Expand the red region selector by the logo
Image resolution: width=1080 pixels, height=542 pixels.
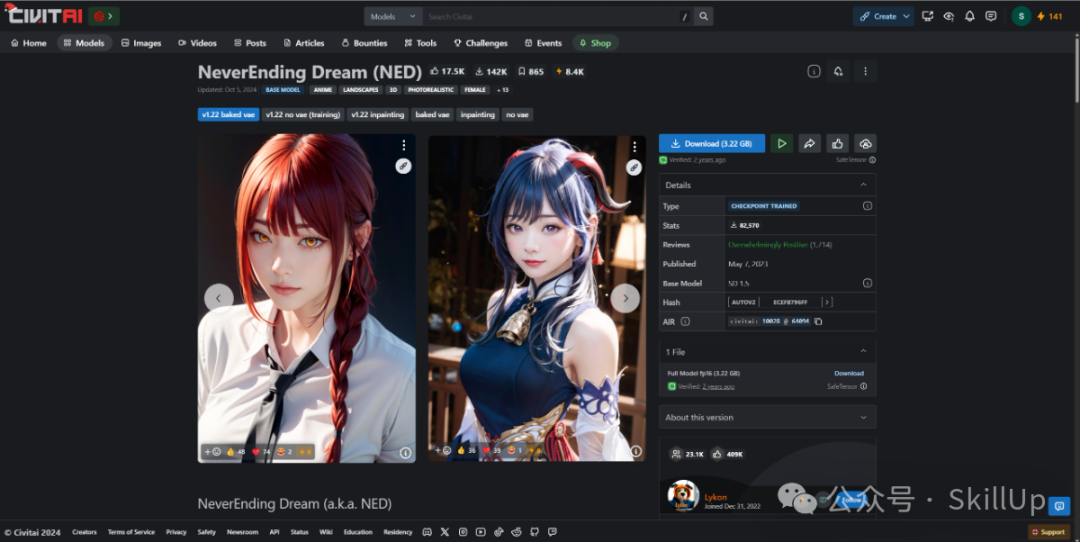tap(104, 16)
